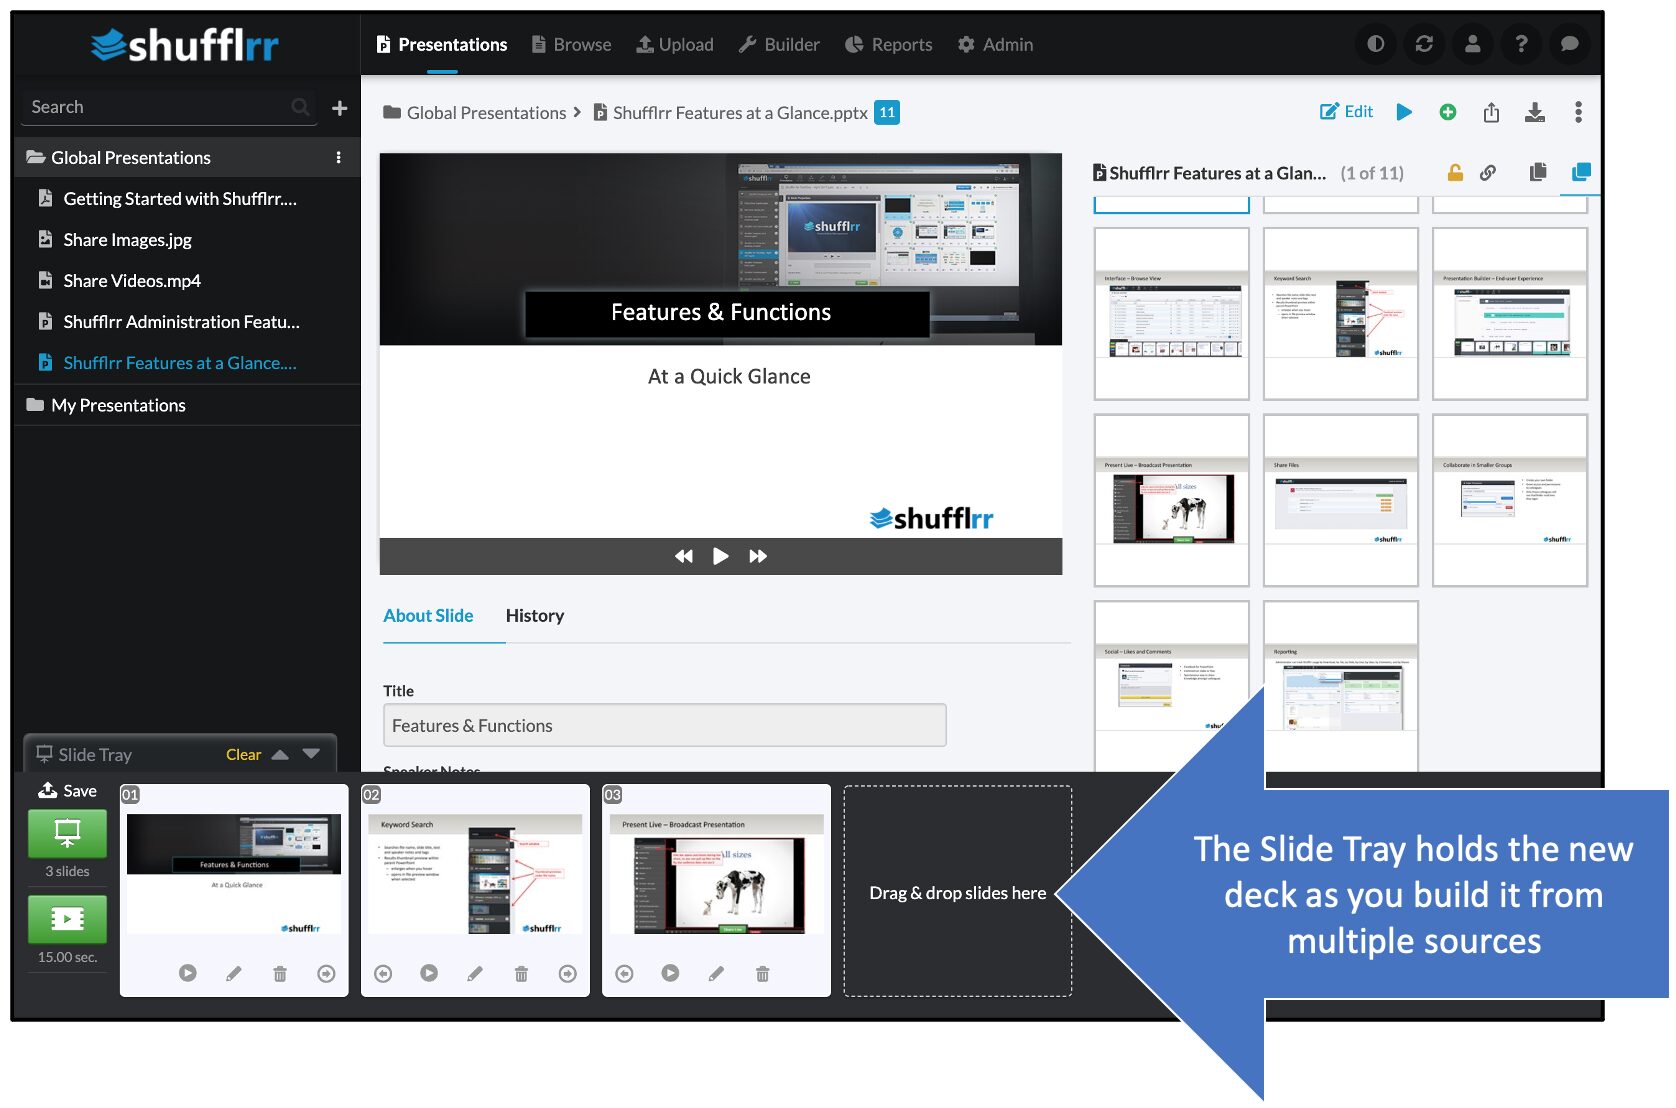Expand the My Presentations folder

(35, 405)
